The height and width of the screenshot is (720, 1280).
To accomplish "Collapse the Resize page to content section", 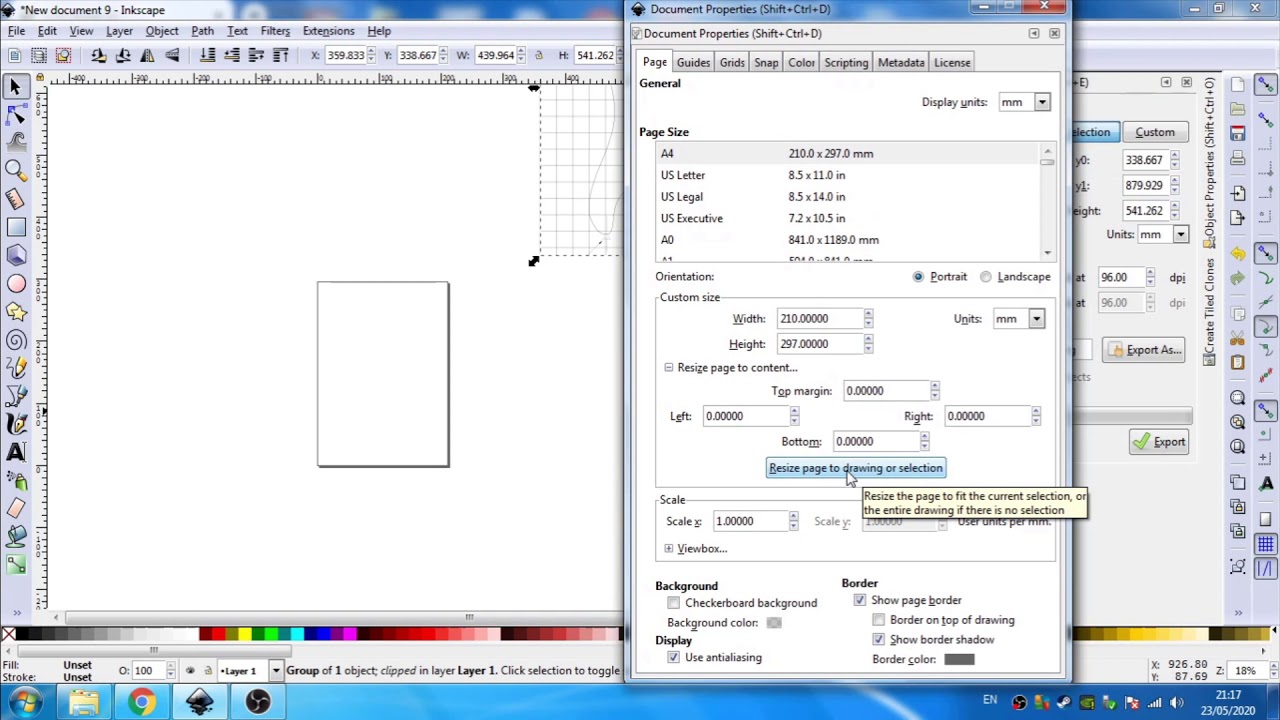I will pyautogui.click(x=669, y=368).
